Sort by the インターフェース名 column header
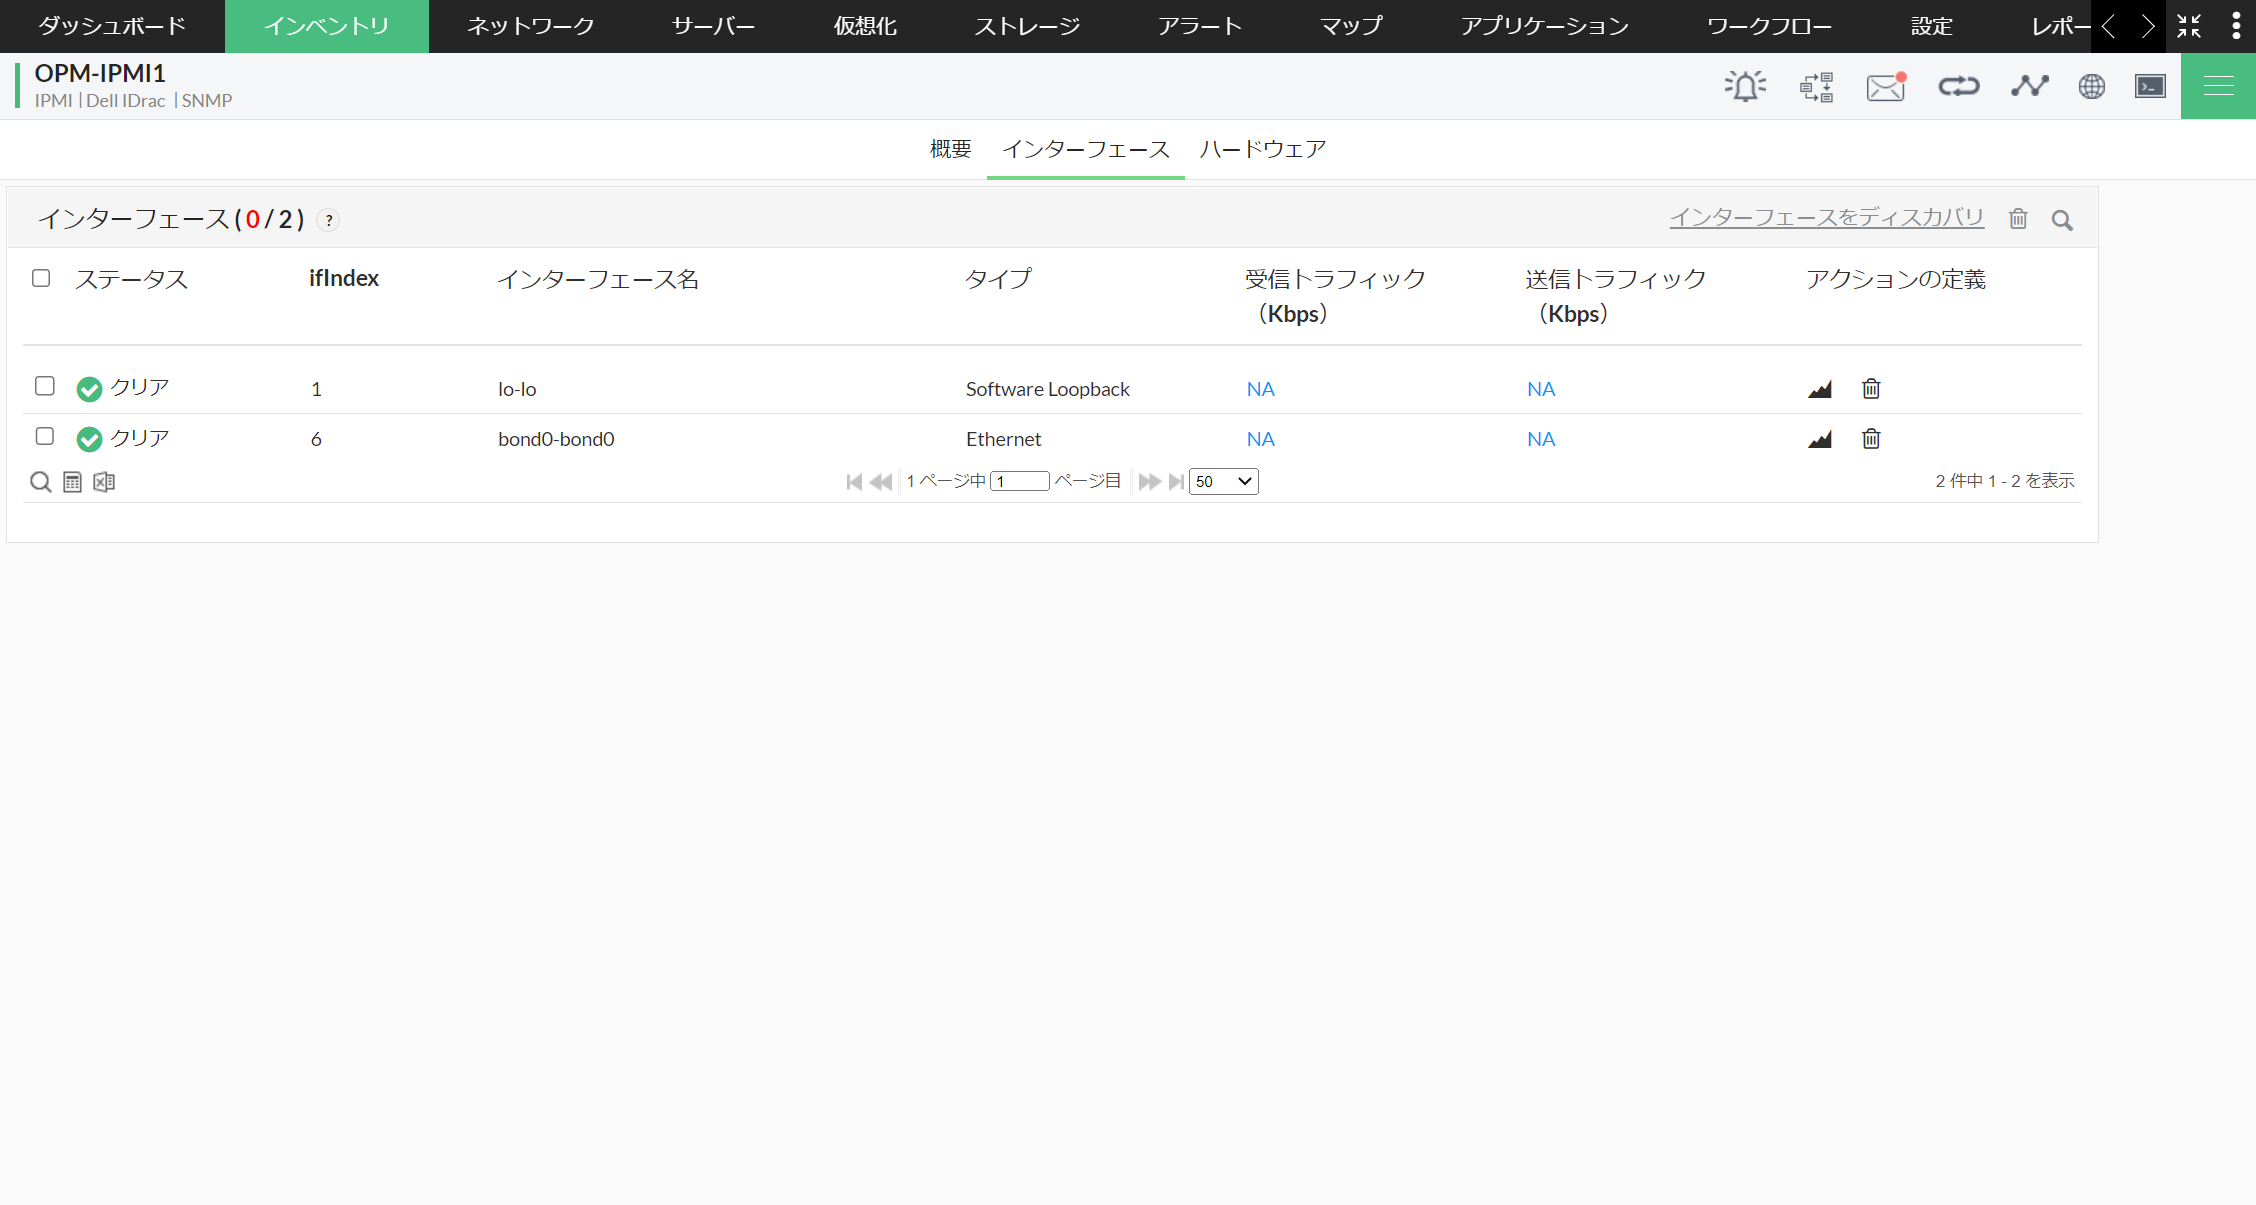2256x1205 pixels. click(597, 279)
